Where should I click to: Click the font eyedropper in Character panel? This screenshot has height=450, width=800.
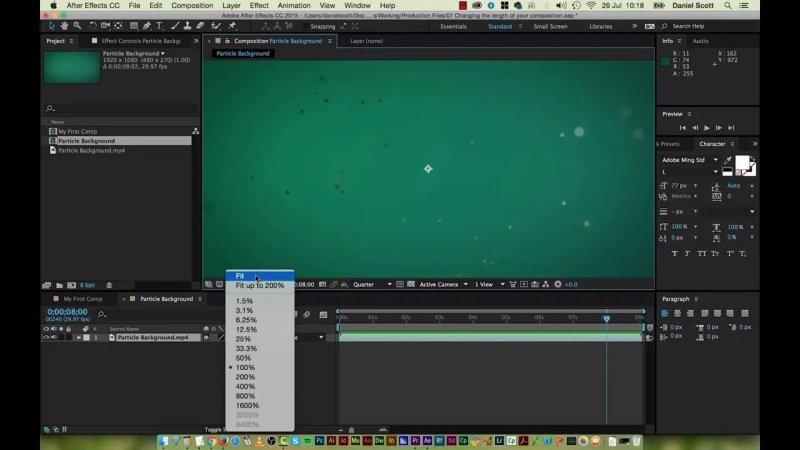(x=728, y=160)
